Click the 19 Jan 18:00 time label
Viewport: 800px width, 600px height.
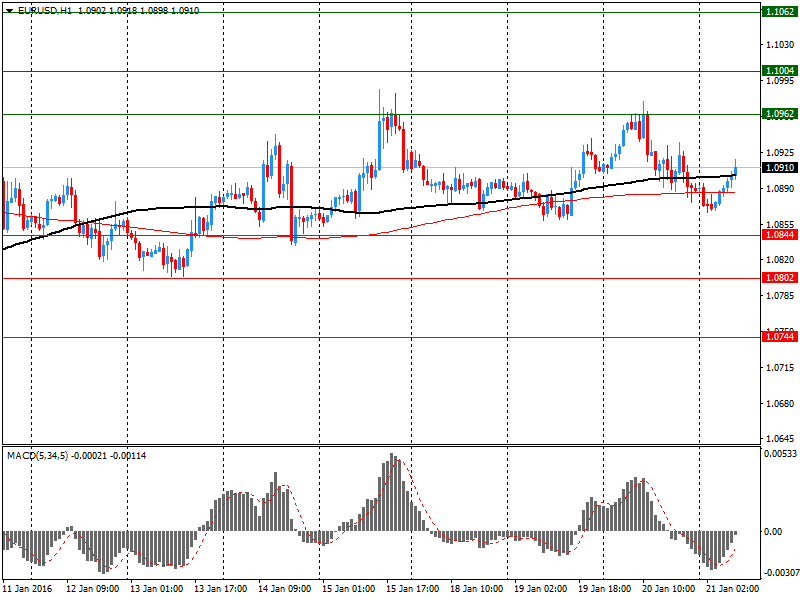(605, 588)
